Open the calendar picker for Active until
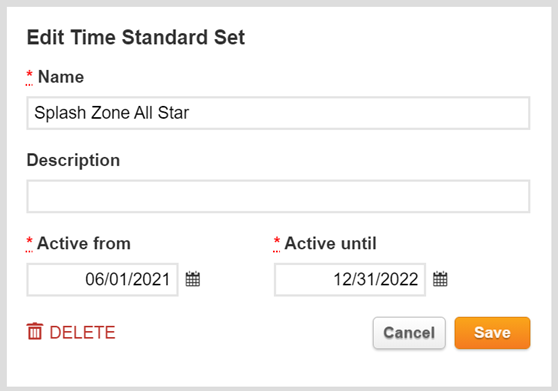The width and height of the screenshot is (558, 391). point(440,279)
